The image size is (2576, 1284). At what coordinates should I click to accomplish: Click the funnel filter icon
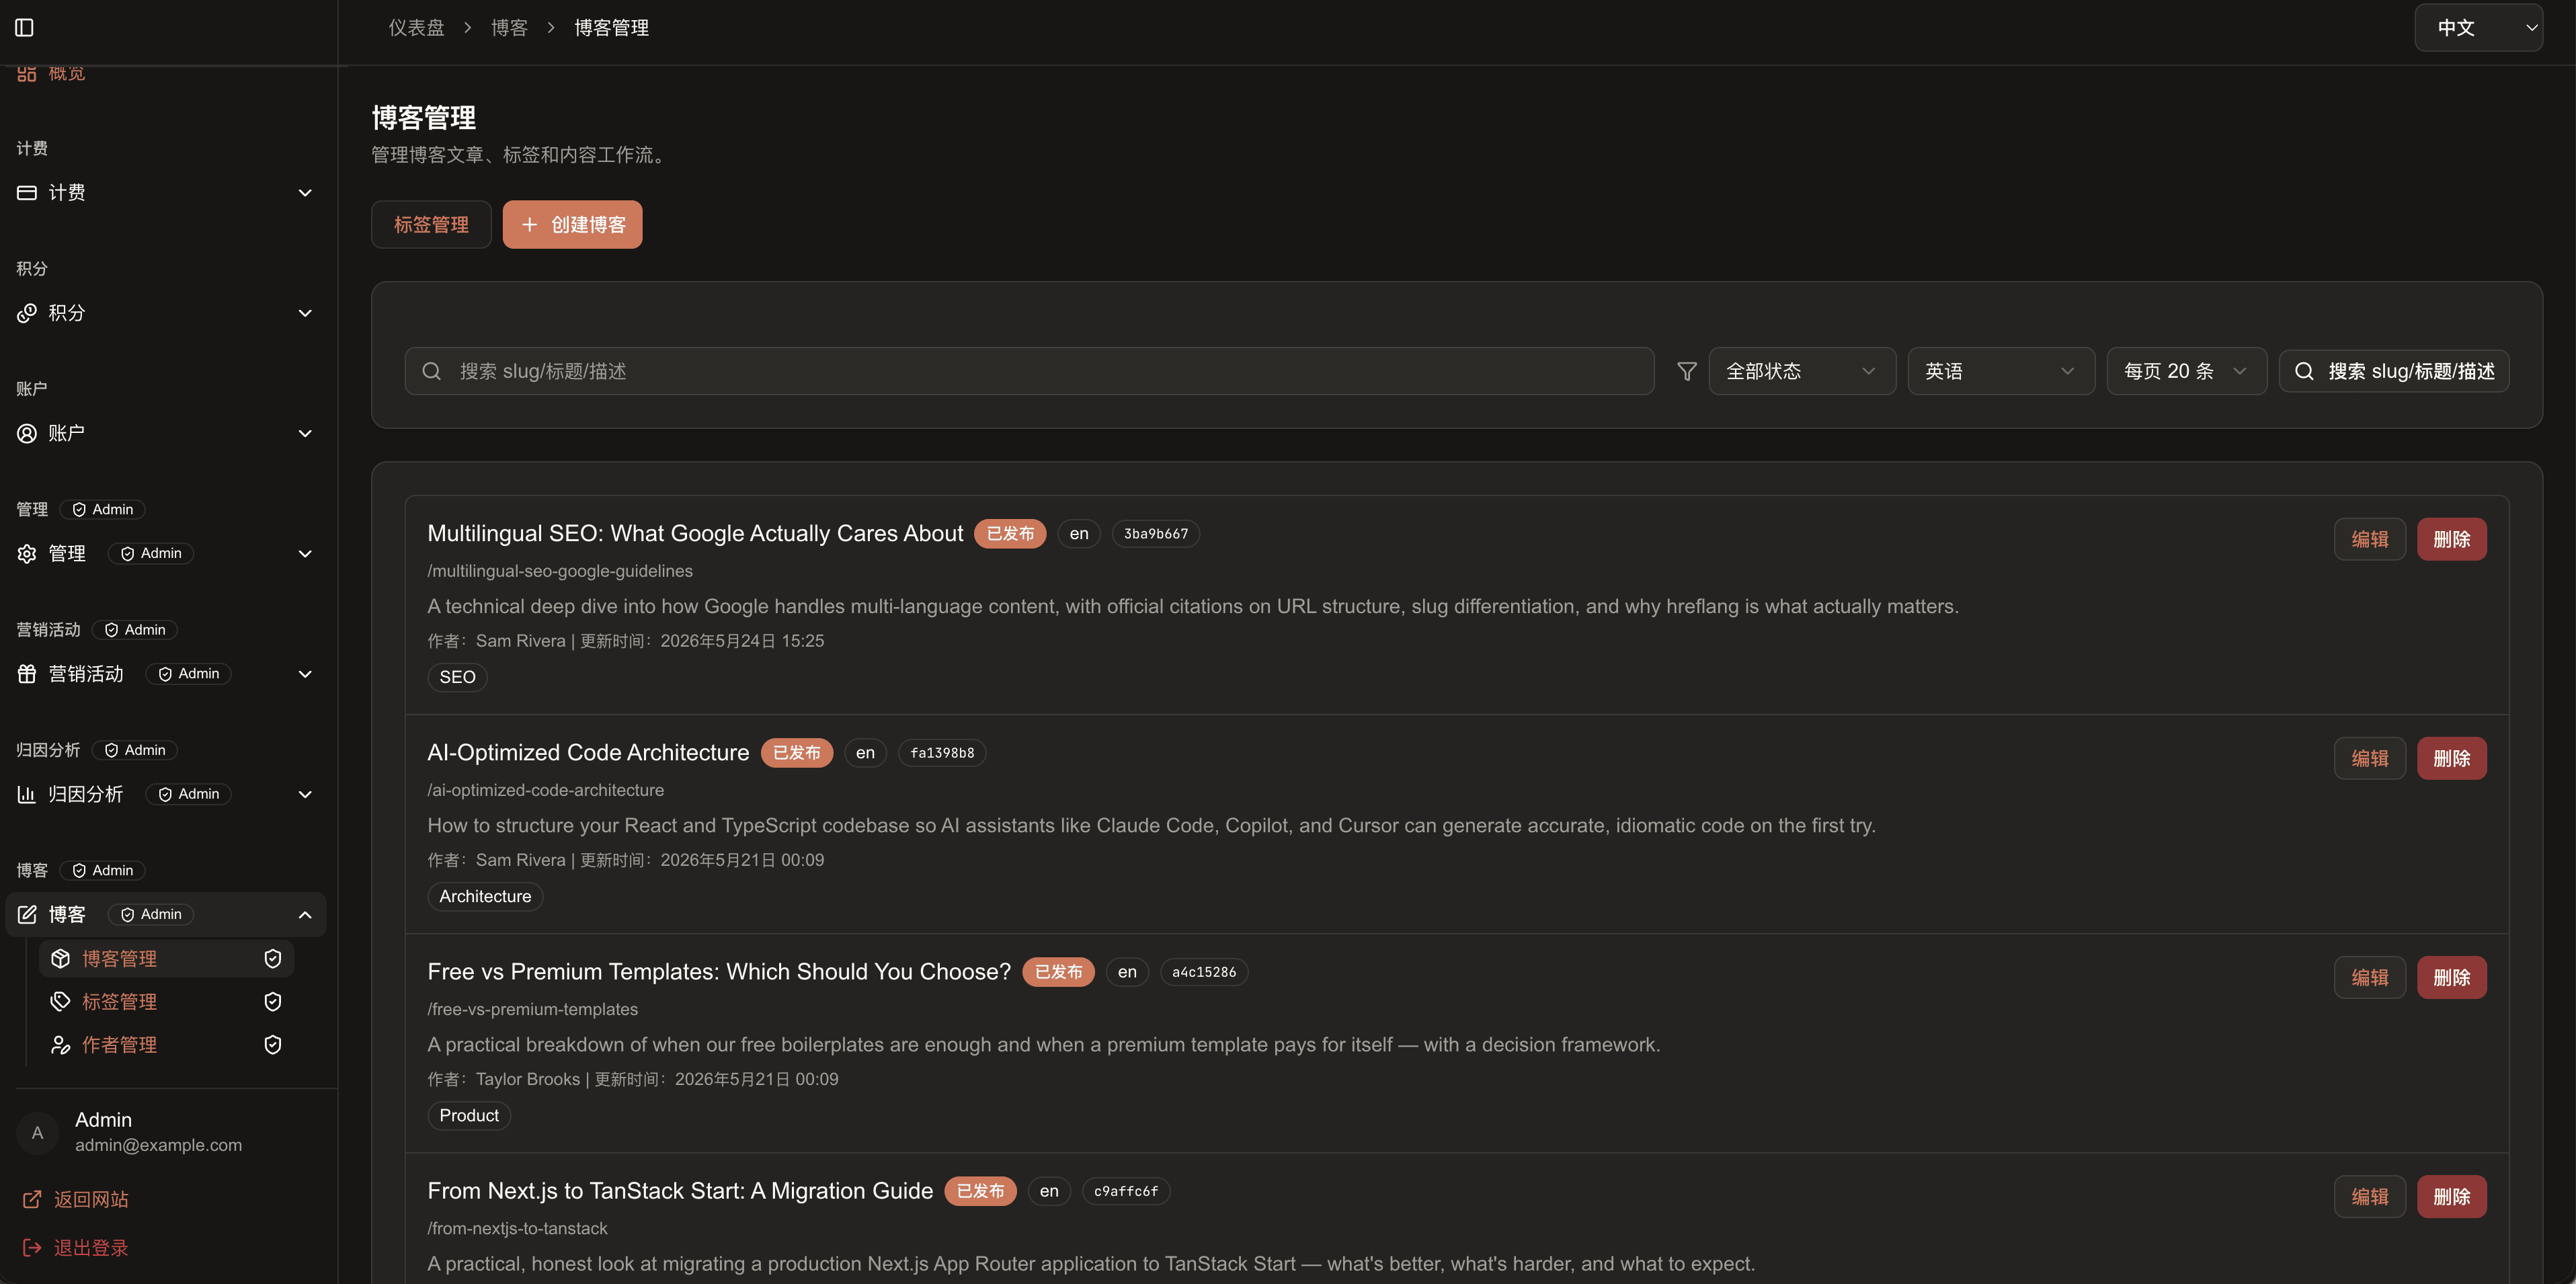pos(1687,371)
